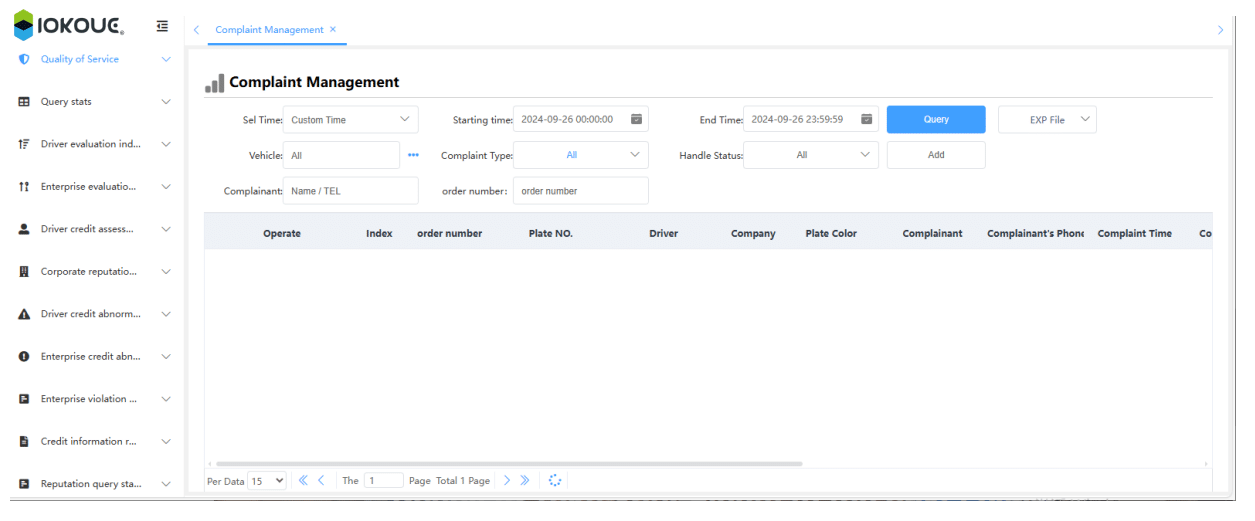The image size is (1255, 521).
Task: Expand the EXP File dropdown
Action: pos(1047,120)
